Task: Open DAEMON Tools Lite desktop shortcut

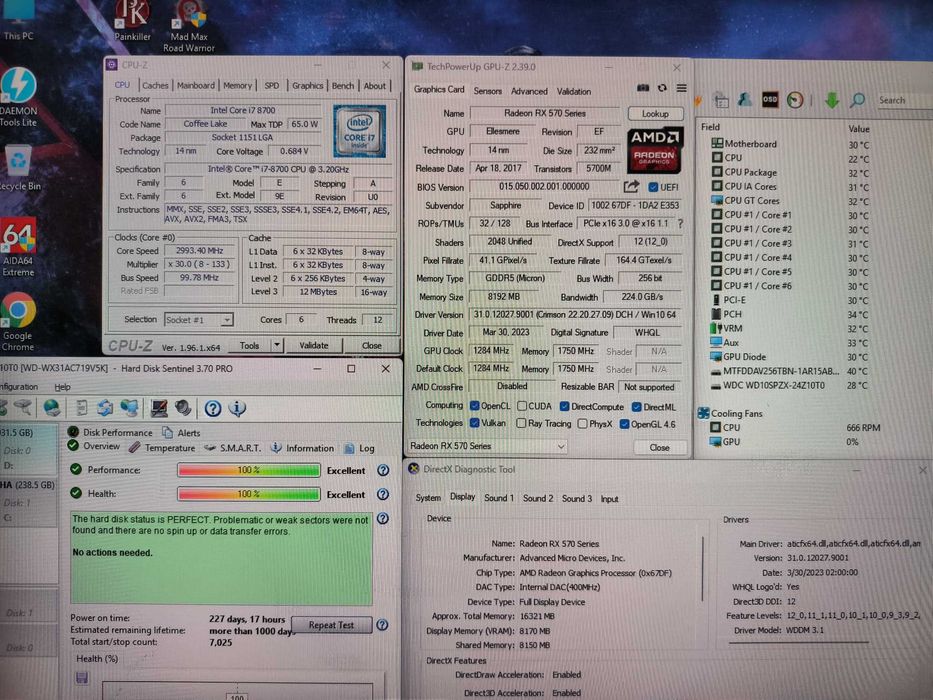Action: (x=18, y=96)
